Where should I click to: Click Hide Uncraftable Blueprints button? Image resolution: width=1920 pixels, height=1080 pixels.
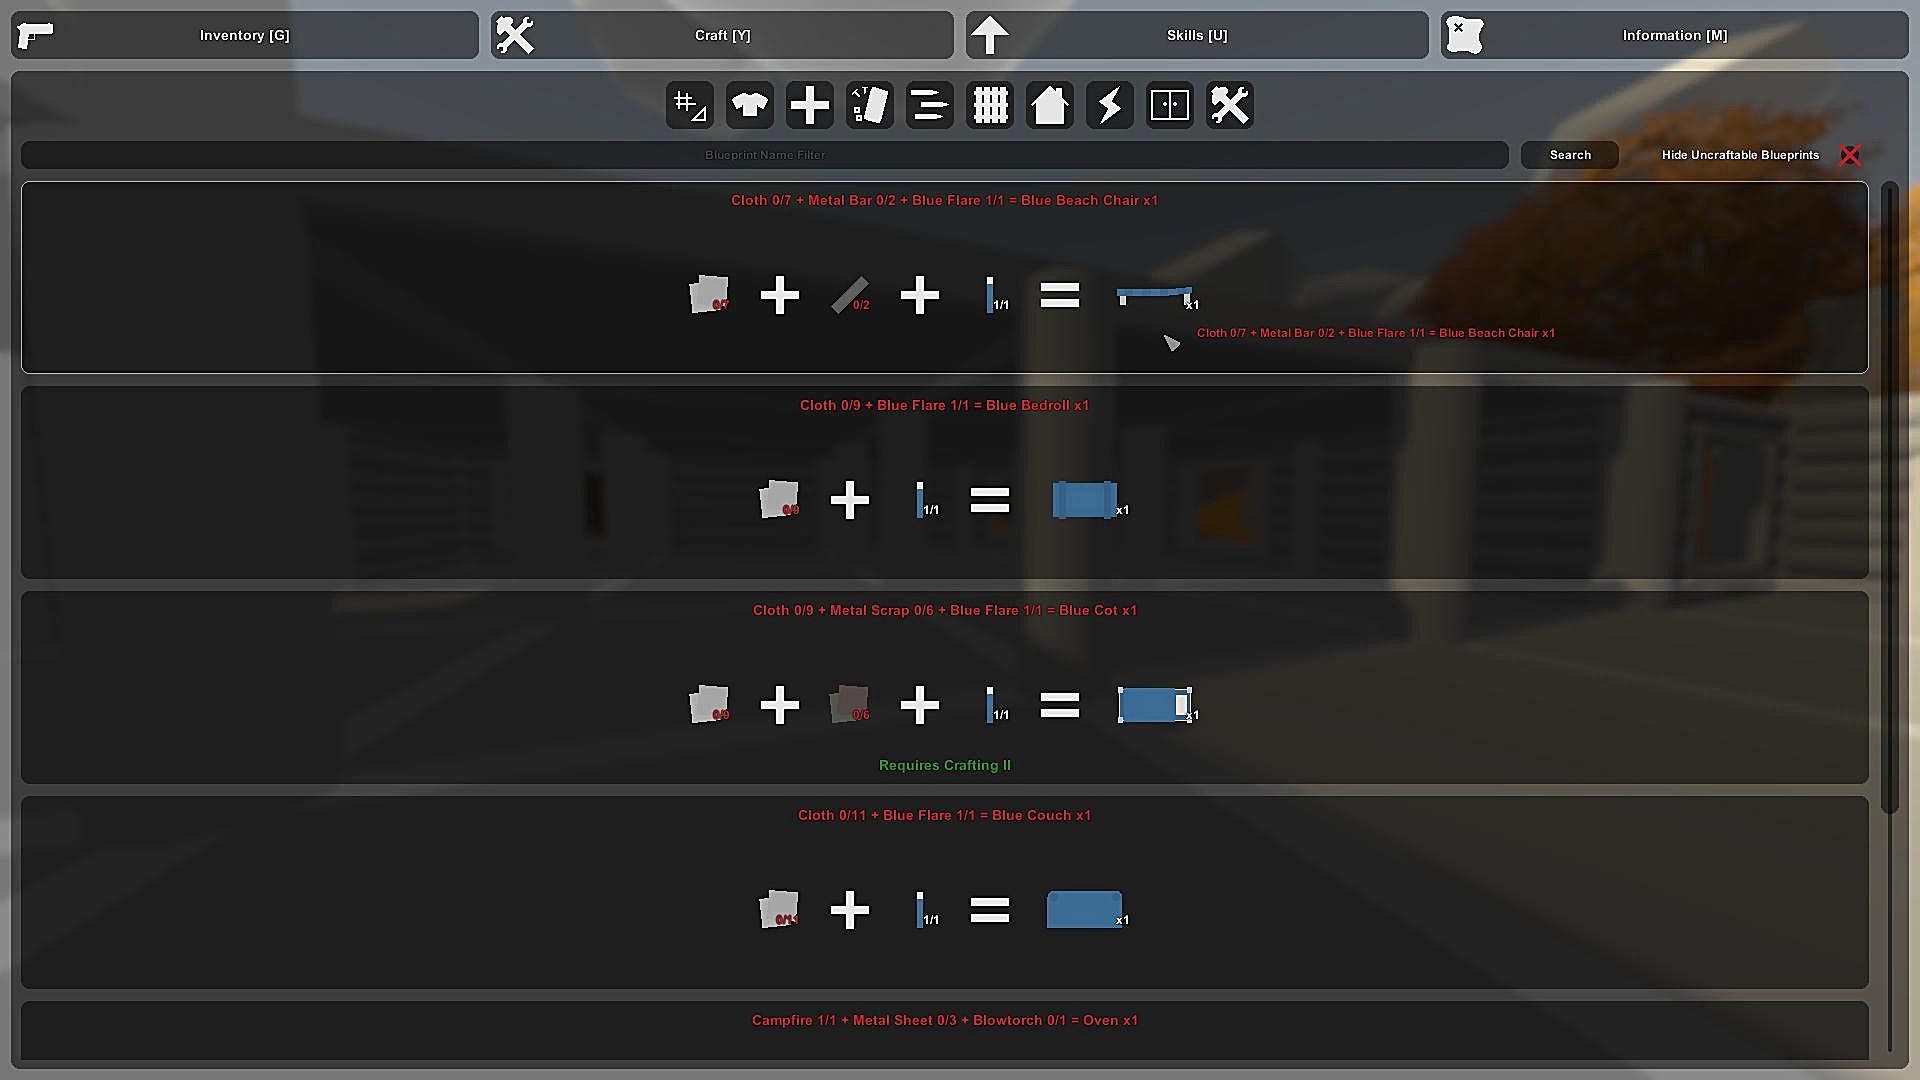click(1739, 154)
